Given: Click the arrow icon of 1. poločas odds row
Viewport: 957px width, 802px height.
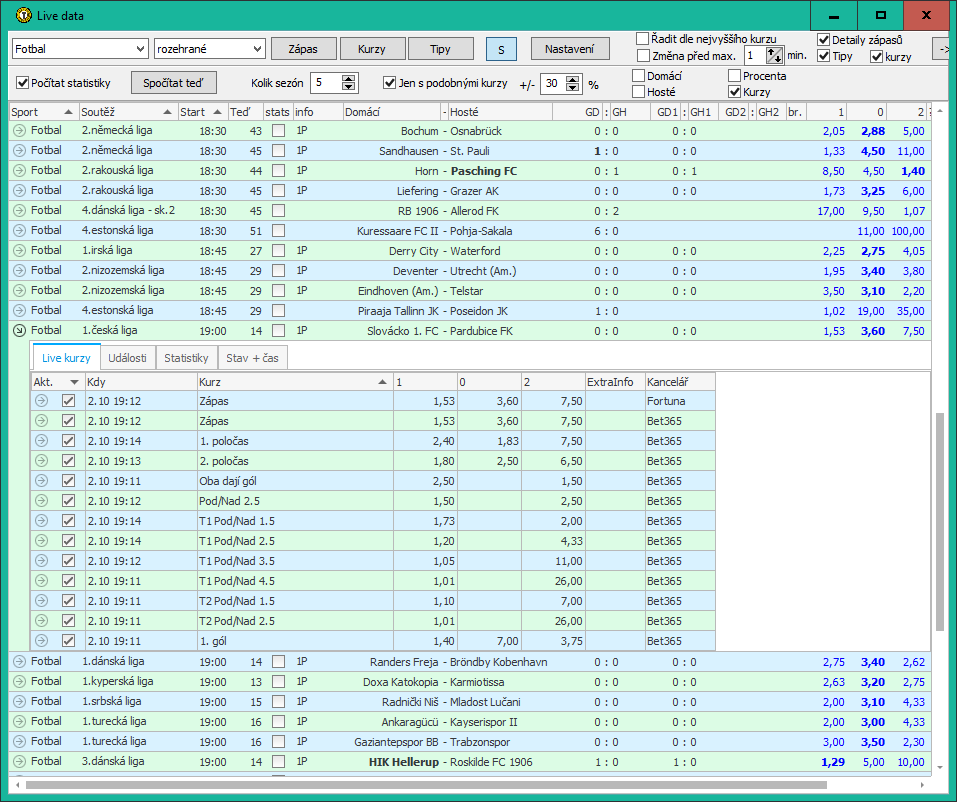Looking at the screenshot, I should 42,441.
